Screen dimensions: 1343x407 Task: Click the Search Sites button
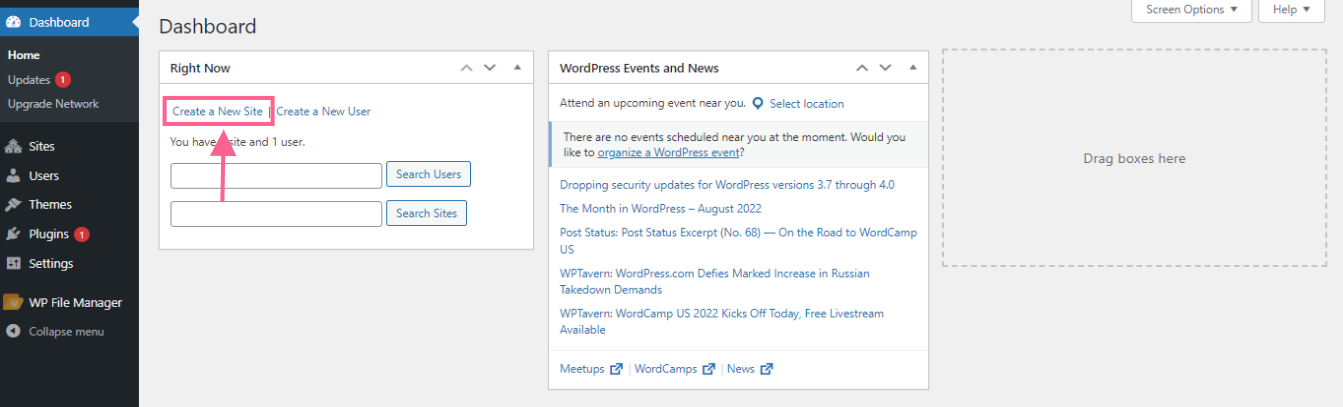(x=426, y=213)
